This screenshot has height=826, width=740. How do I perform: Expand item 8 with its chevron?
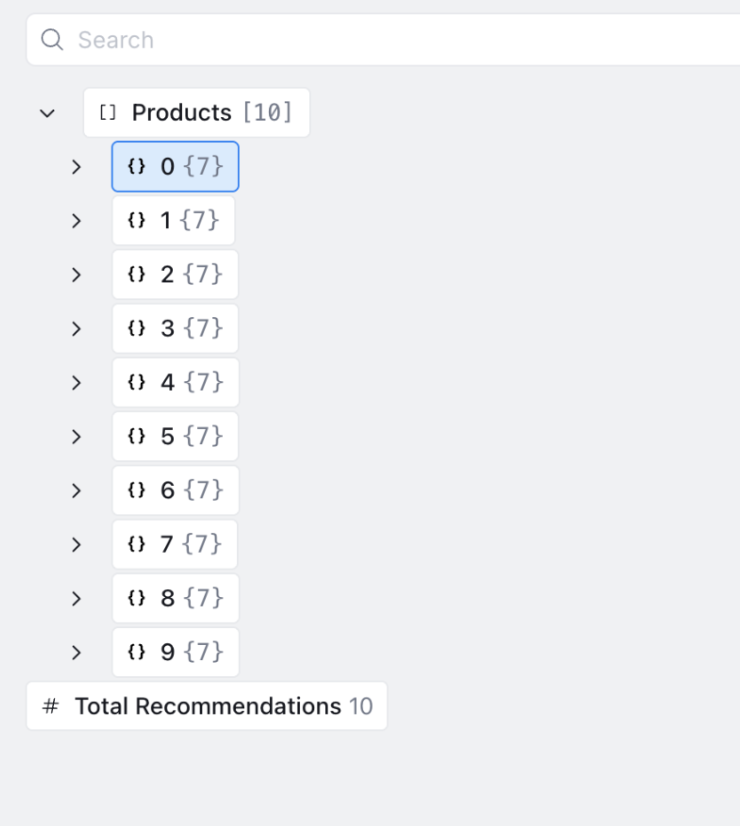click(x=76, y=598)
